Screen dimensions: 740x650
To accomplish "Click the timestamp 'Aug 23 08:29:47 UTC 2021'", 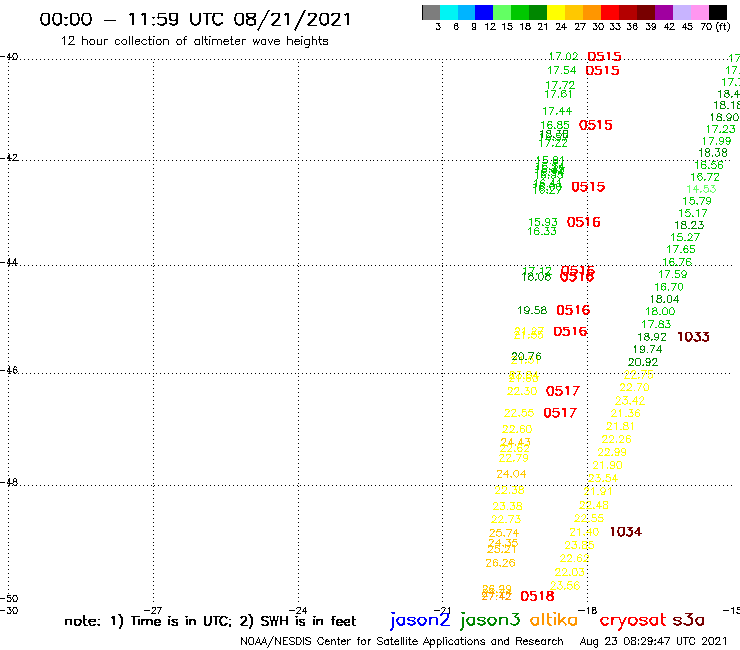I will [x=653, y=641].
